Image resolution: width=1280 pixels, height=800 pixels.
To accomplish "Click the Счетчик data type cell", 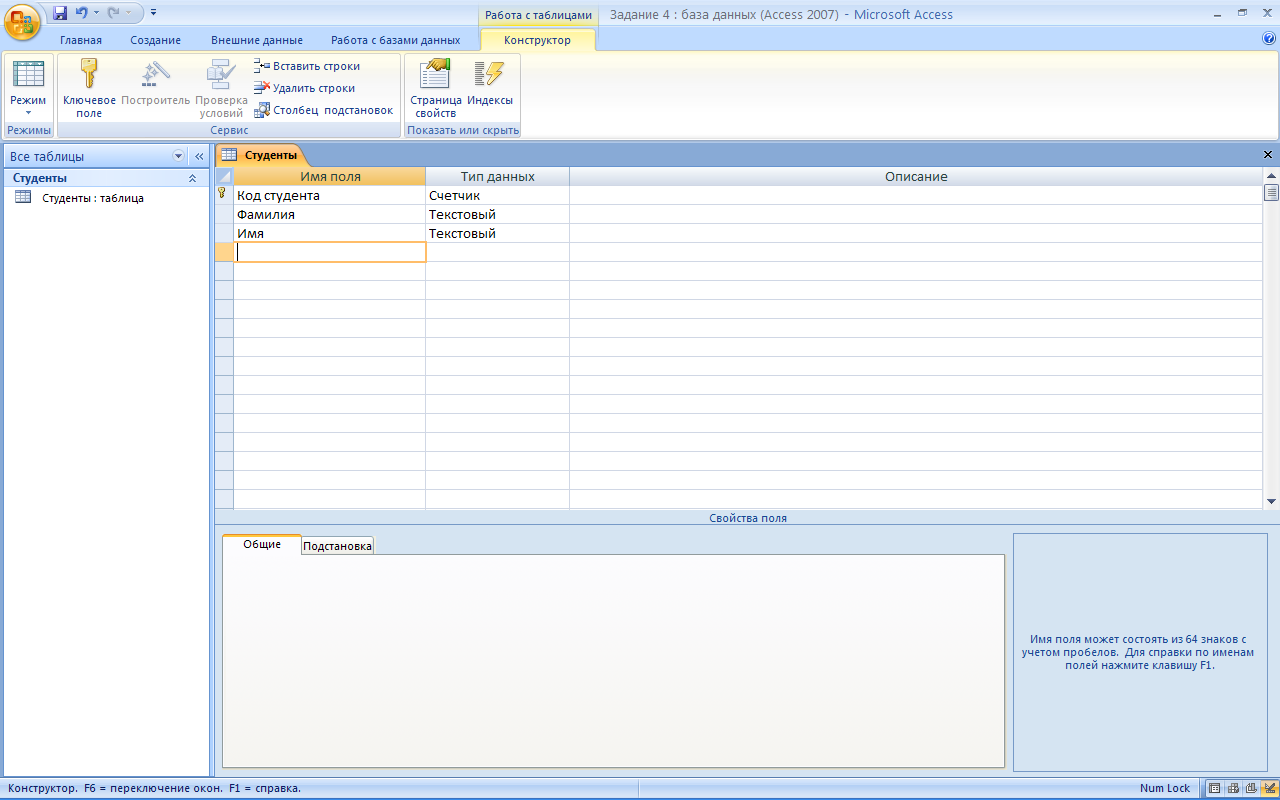I will [498, 196].
